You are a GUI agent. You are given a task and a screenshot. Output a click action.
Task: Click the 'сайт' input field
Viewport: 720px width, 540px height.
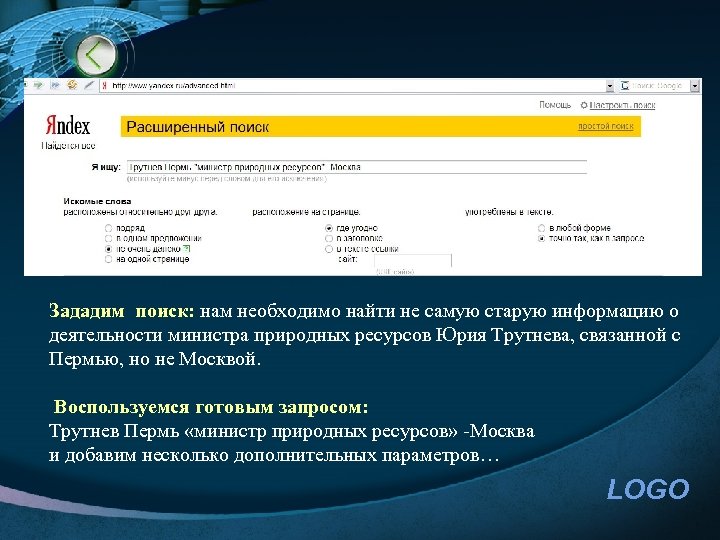pyautogui.click(x=413, y=260)
